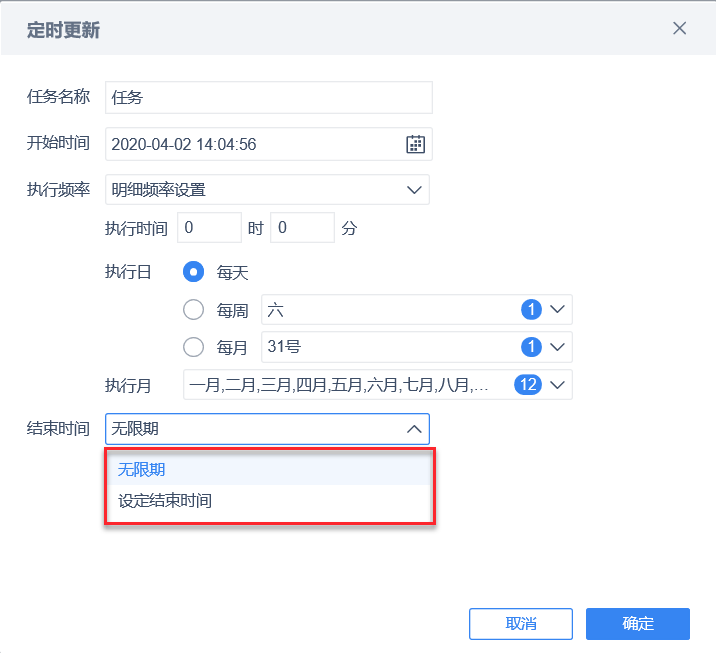Expand the 执行频率 dropdown arrow
Screen dimensions: 716x653
[x=414, y=190]
